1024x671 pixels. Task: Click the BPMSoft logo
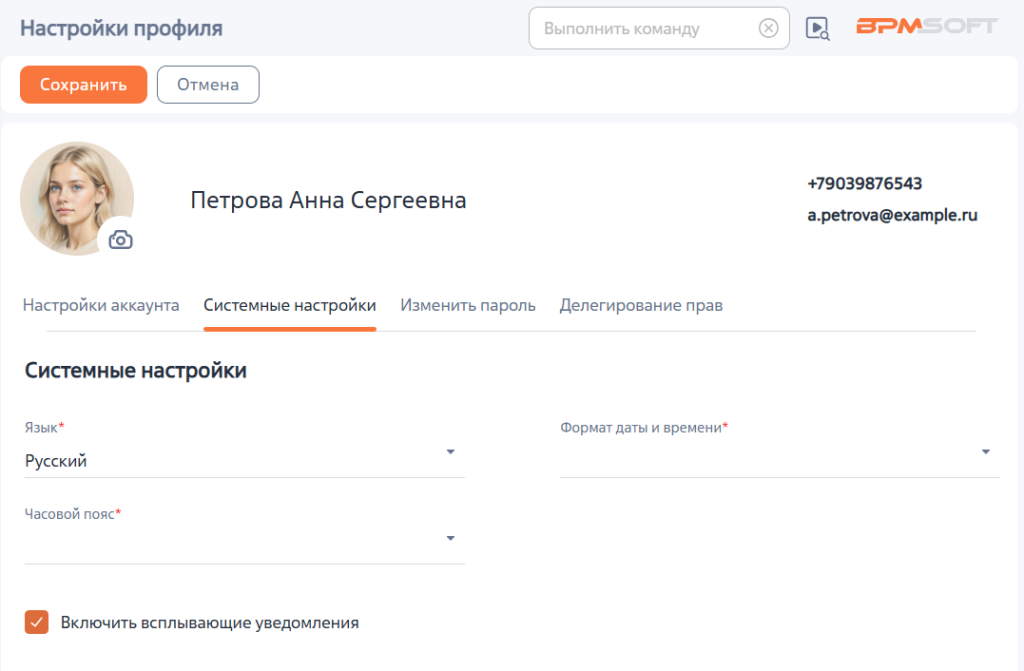pos(927,26)
